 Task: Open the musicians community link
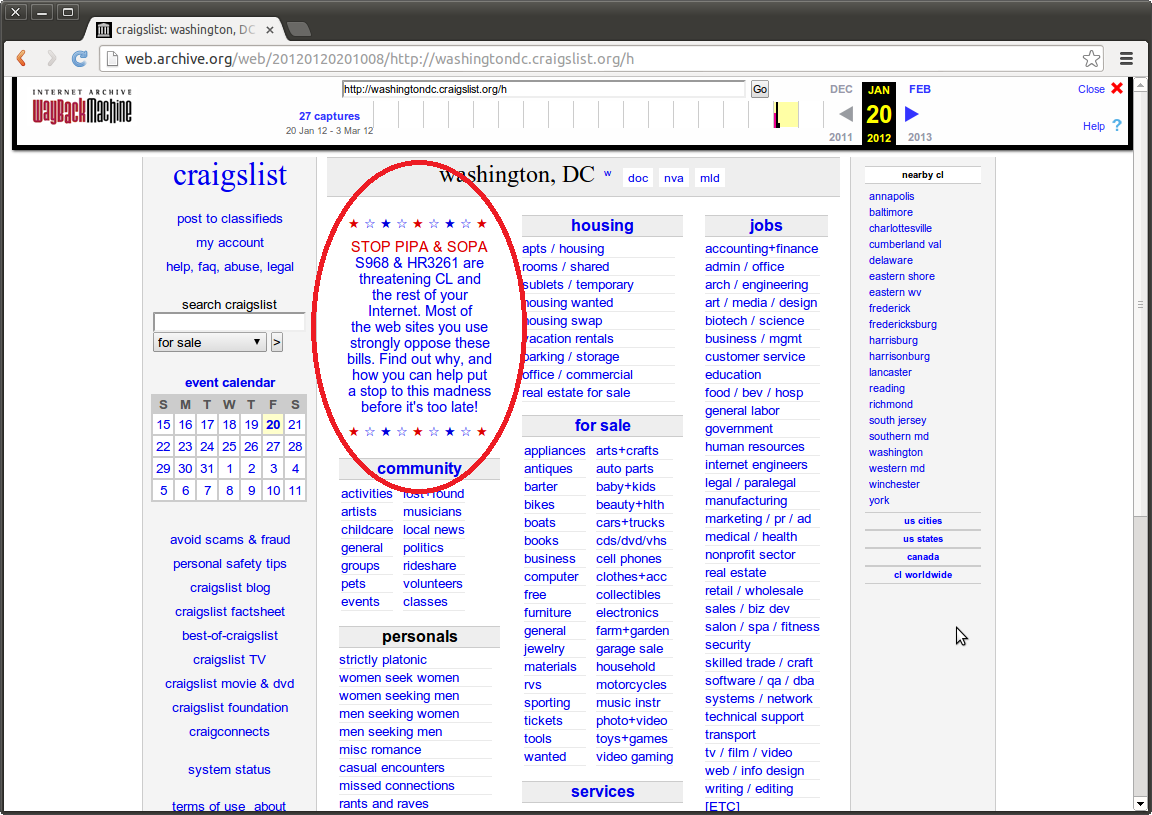tap(432, 512)
